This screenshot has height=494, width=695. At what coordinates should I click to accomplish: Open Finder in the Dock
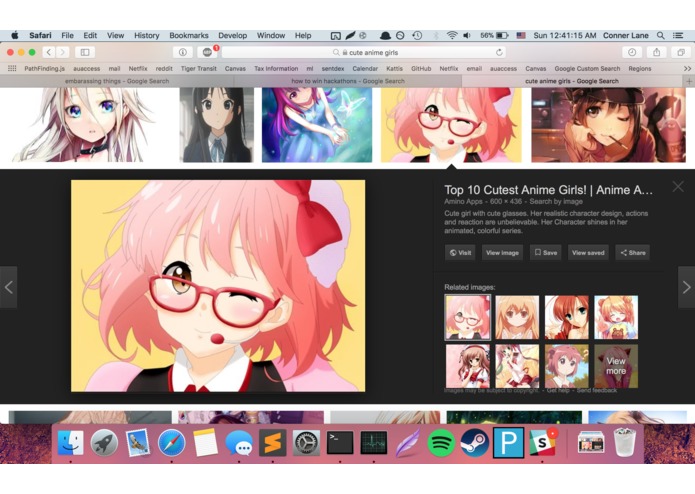[70, 442]
